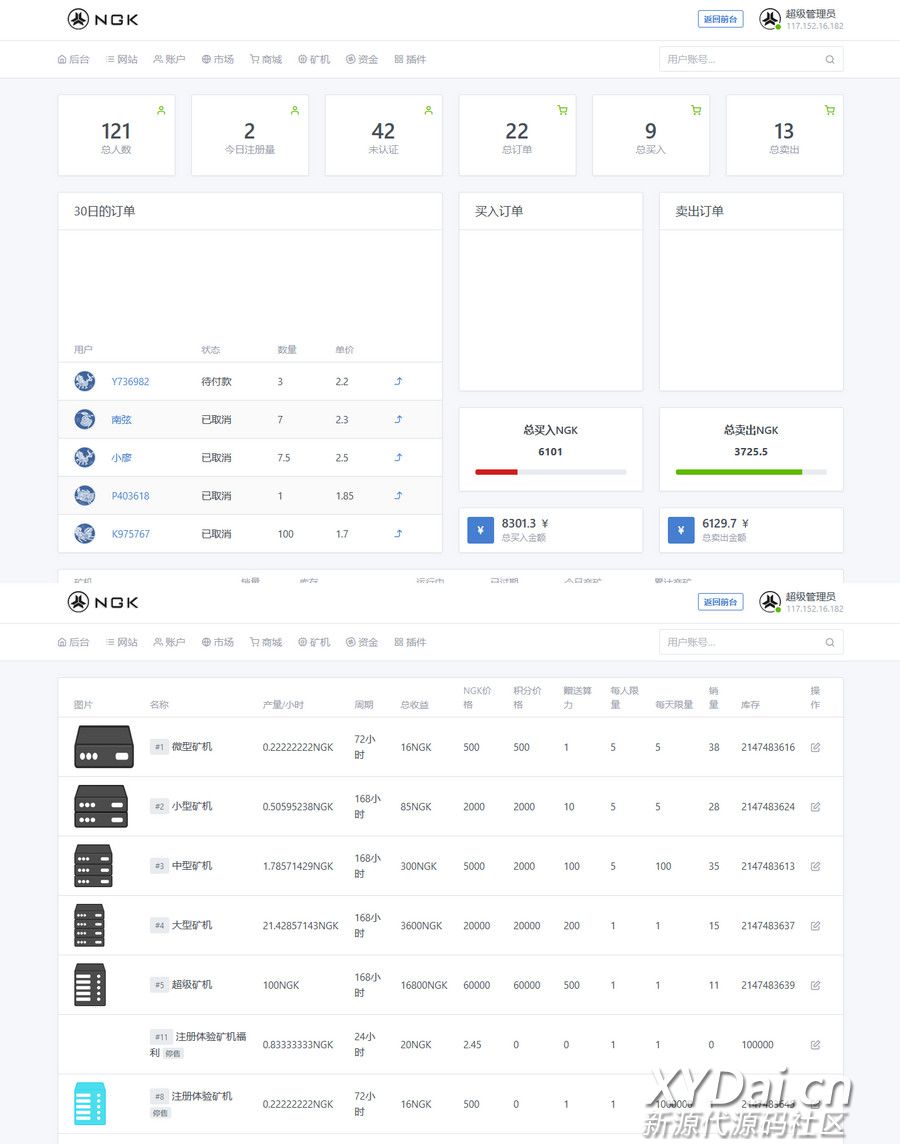Screen dimensions: 900x1144
Task: Click the yen icon beside 总买入金额
Action: coord(480,530)
